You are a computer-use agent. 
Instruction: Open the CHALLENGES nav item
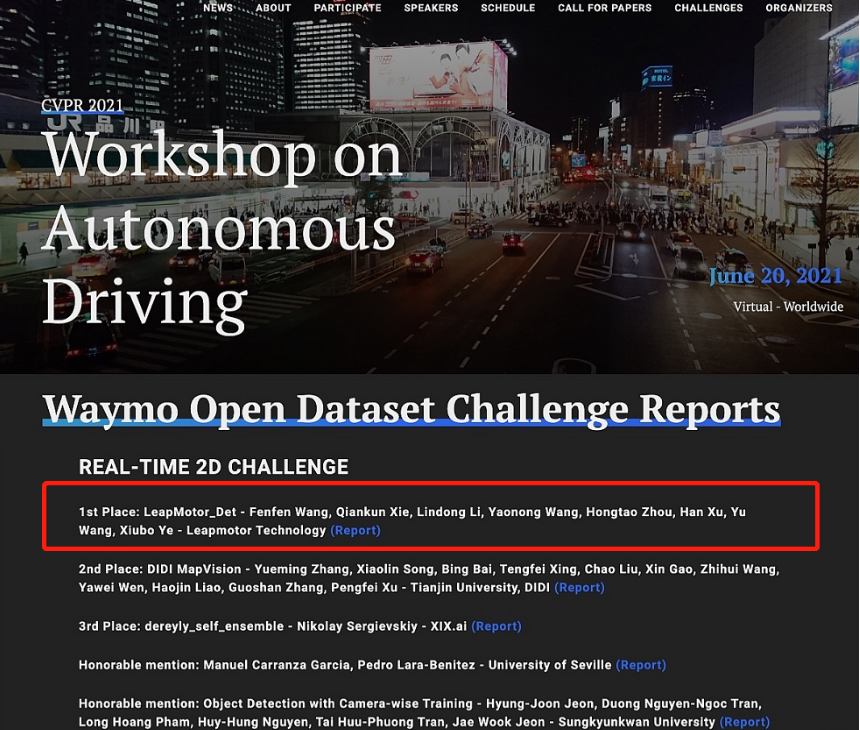pyautogui.click(x=709, y=8)
